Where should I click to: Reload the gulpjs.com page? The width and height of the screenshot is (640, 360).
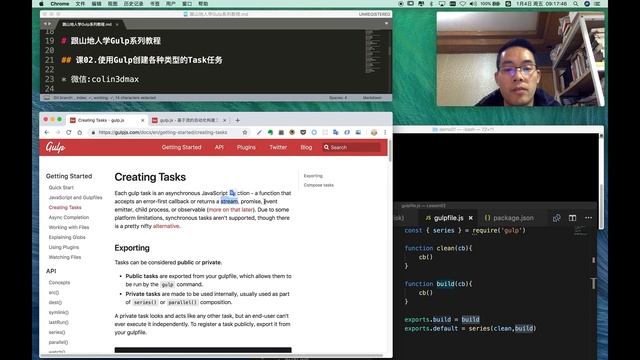[69, 132]
